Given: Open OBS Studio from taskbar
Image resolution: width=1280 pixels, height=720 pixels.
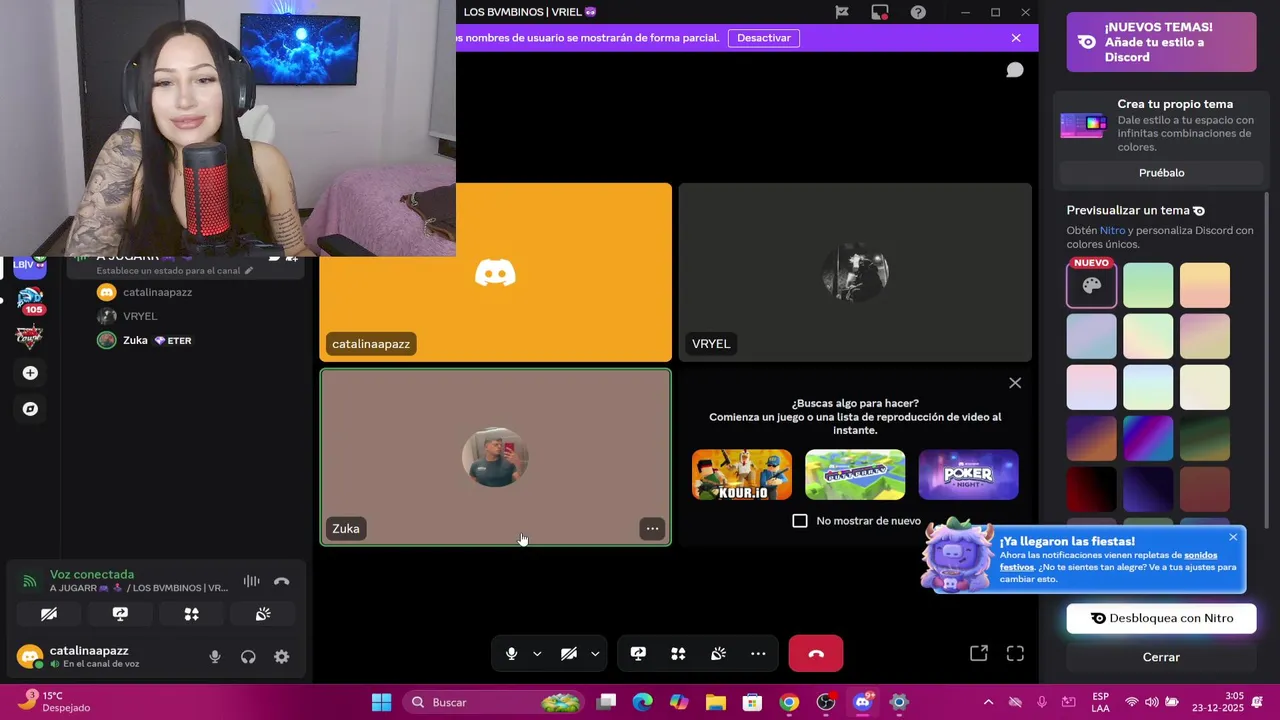Looking at the screenshot, I should point(826,702).
